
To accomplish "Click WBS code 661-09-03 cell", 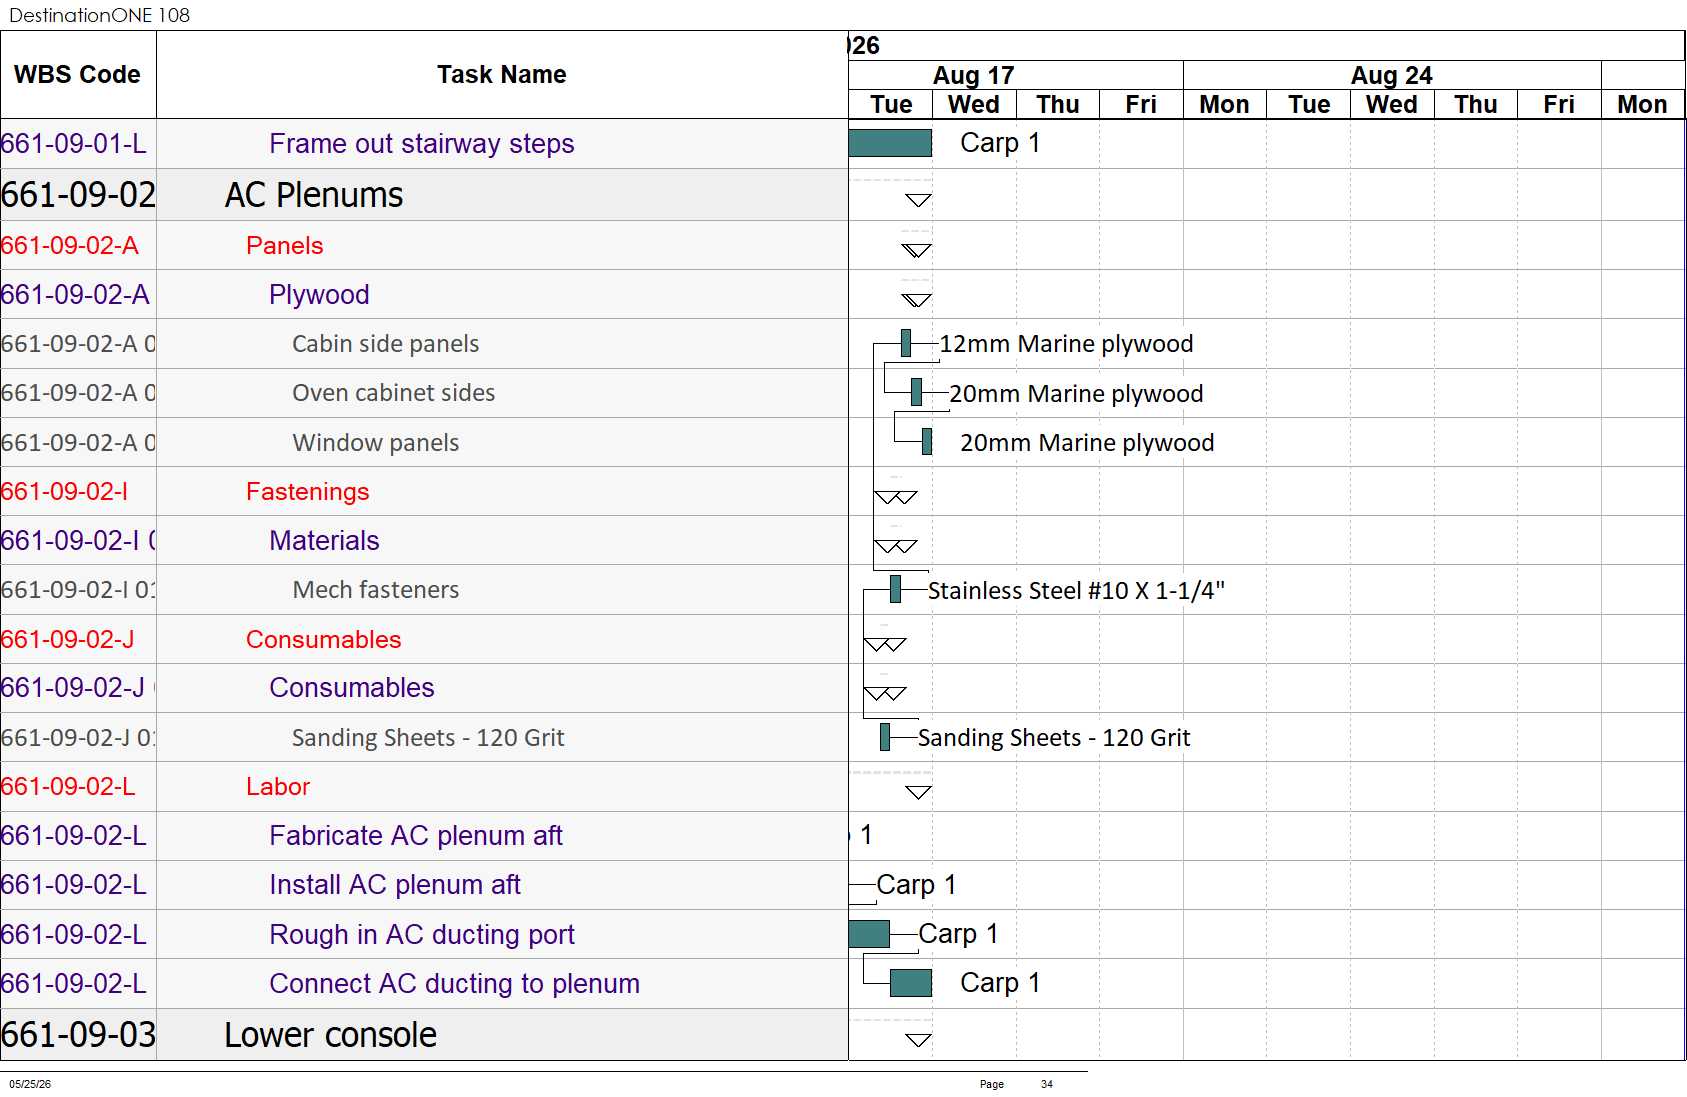I will pyautogui.click(x=78, y=1035).
